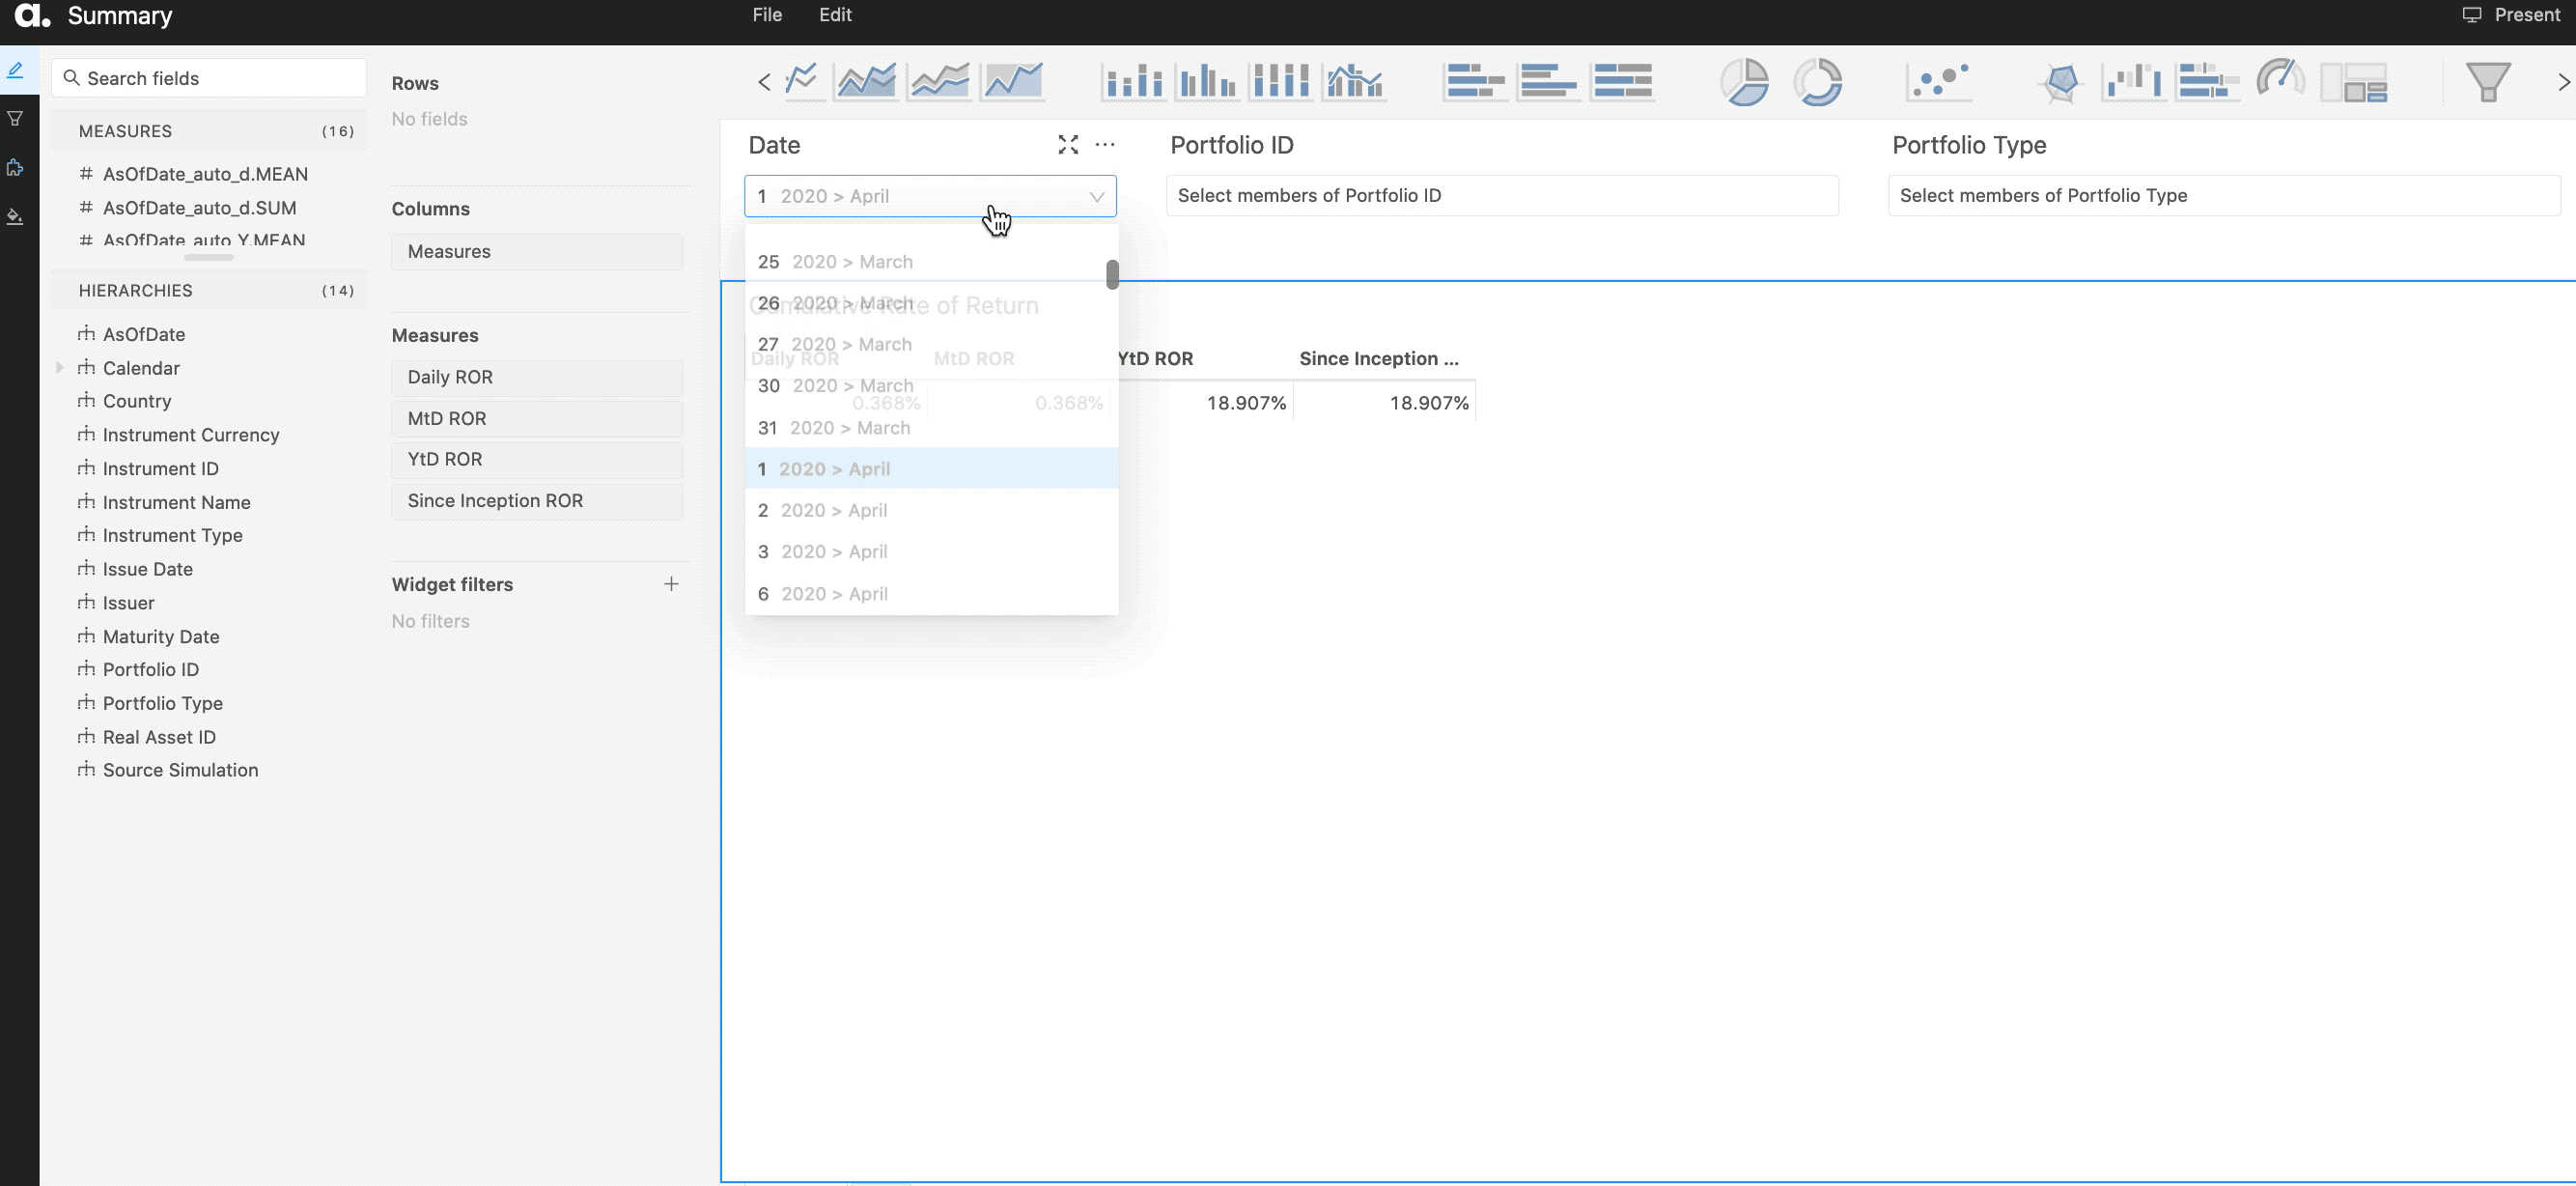Click the Search fields input

pos(209,78)
